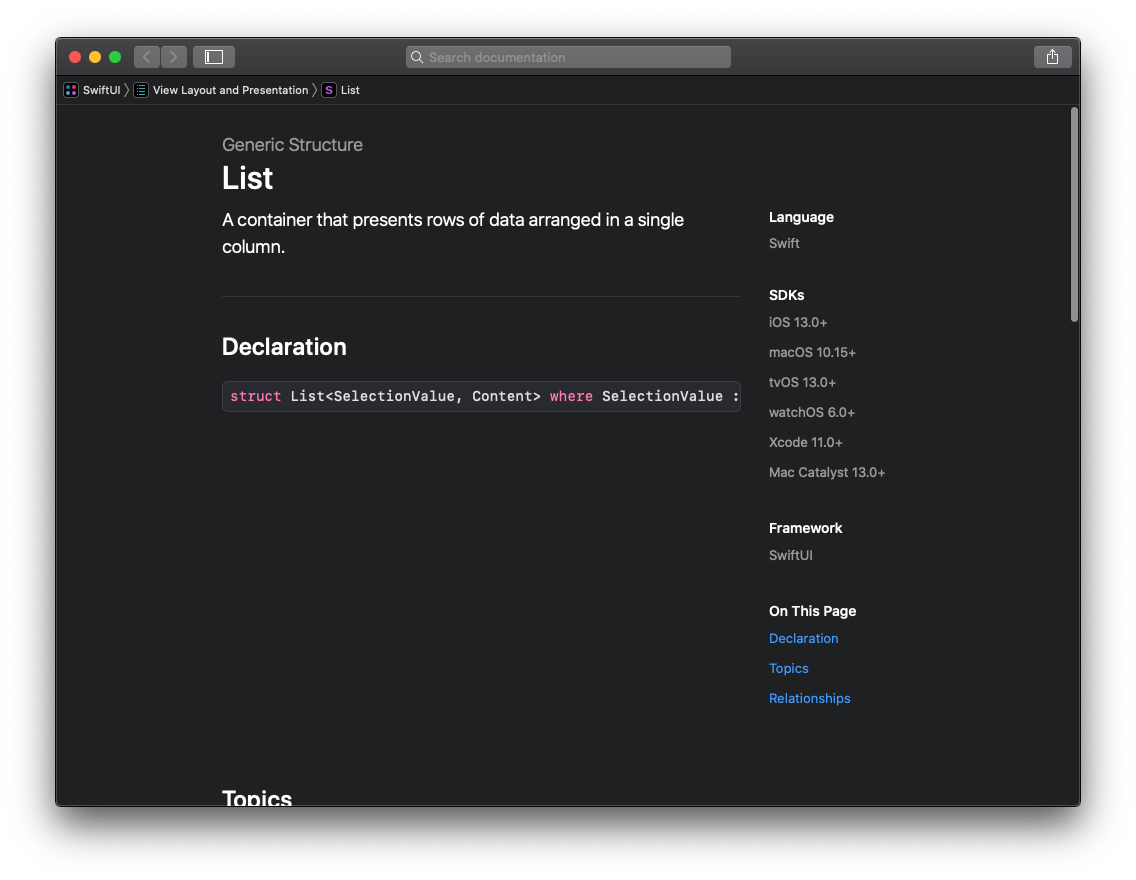Go back with the left arrow button

point(147,56)
